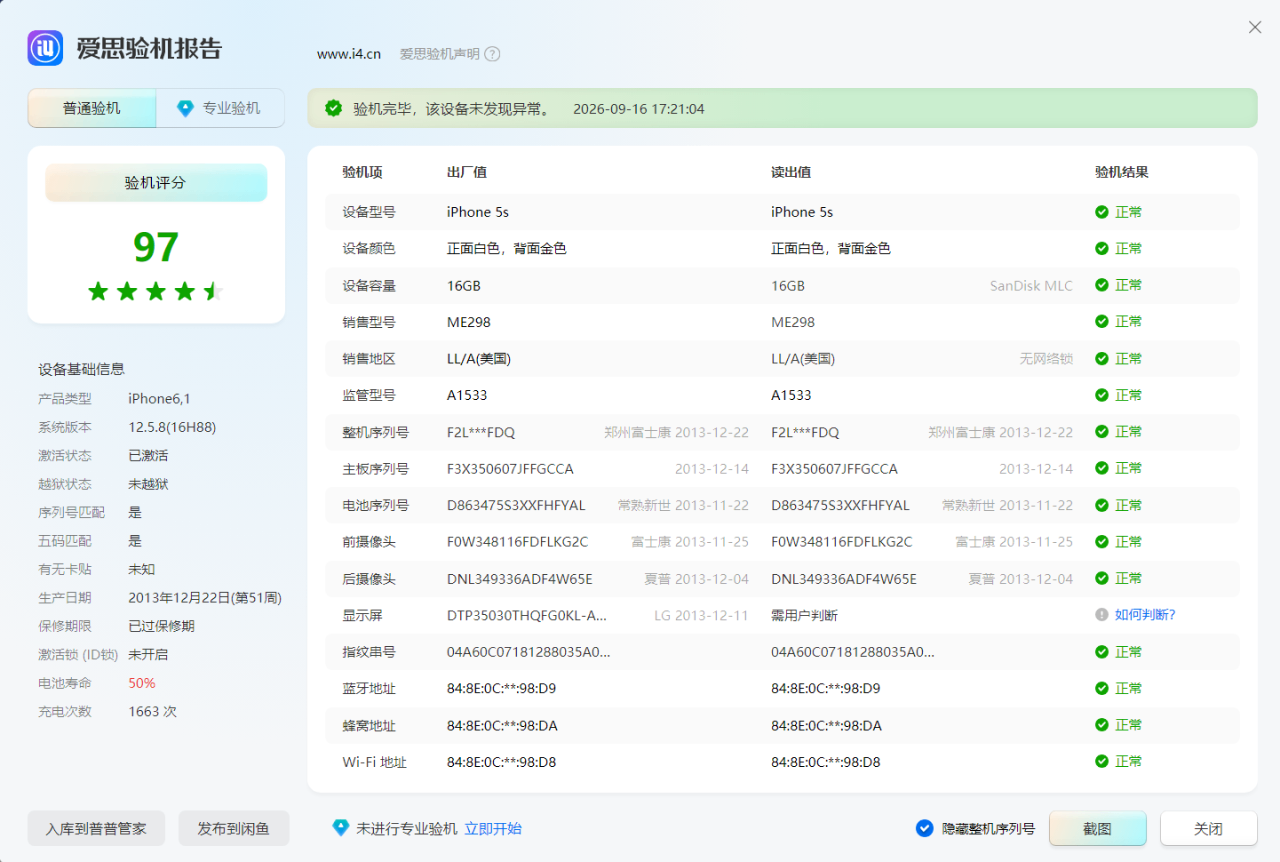Open the www.i4.cn link
1280x862 pixels.
pos(349,54)
